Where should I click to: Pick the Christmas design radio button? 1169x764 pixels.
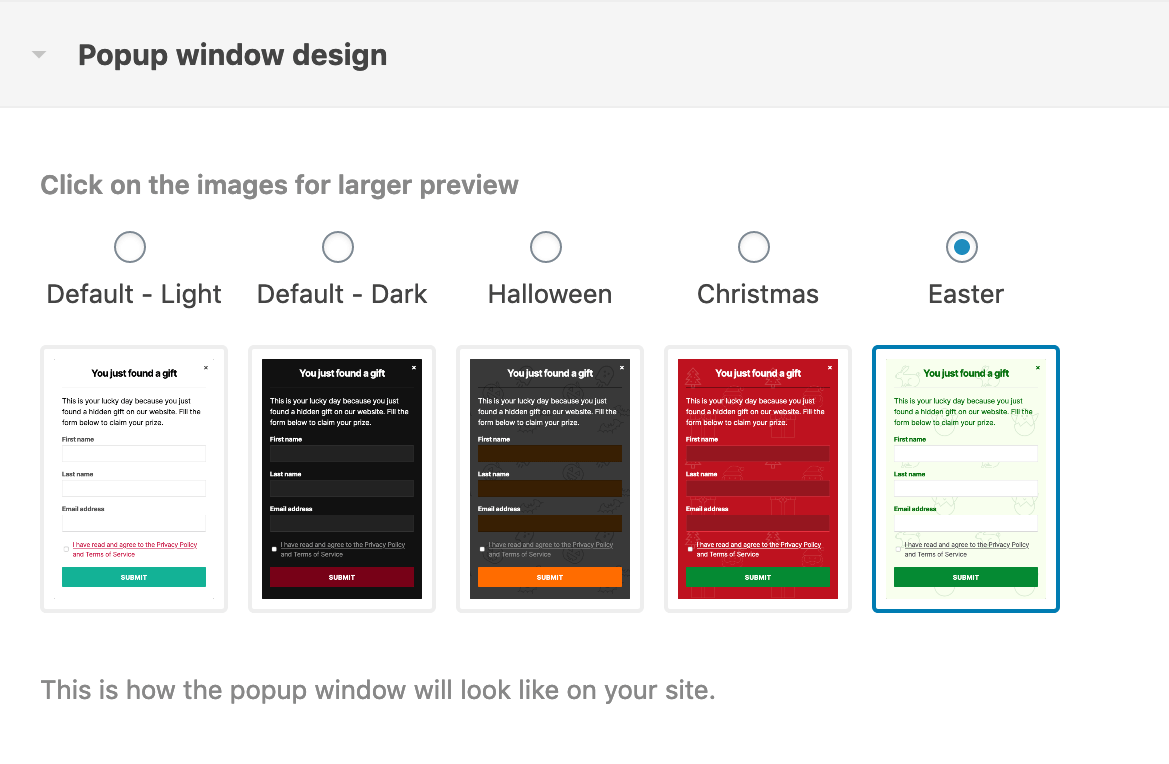754,247
